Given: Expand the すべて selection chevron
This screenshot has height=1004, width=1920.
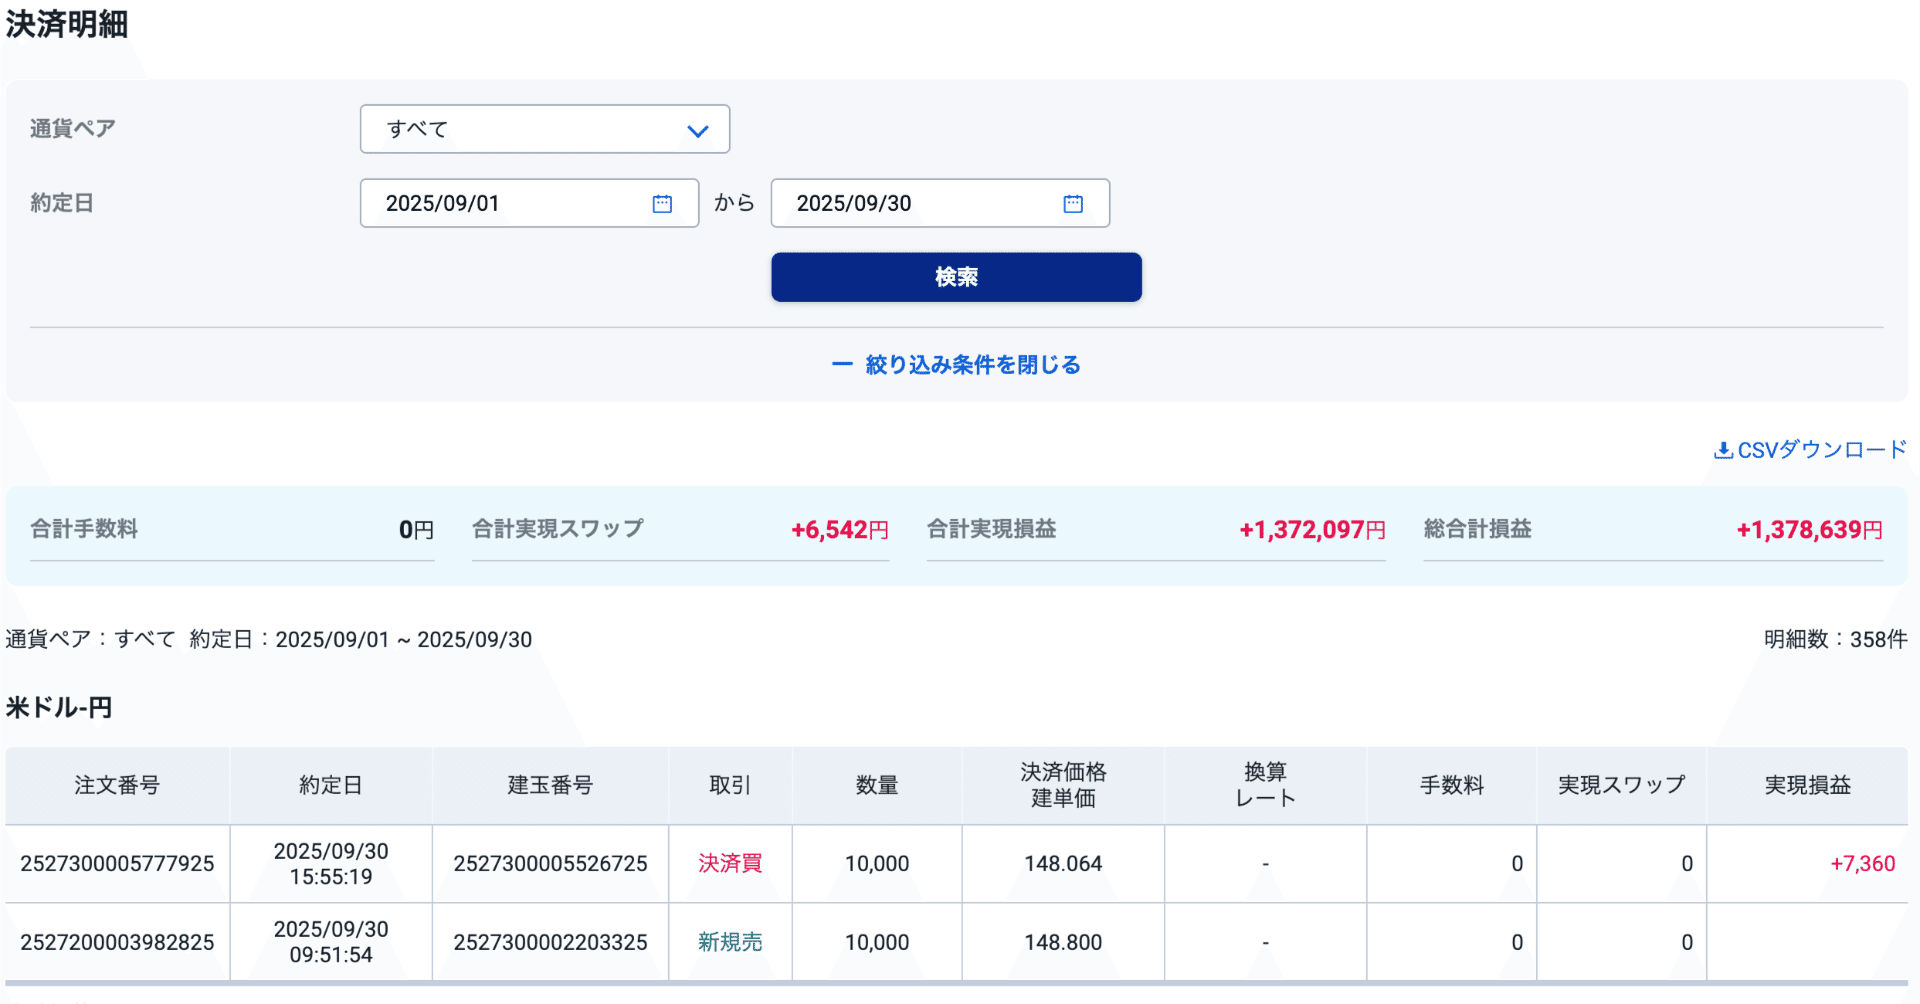Looking at the screenshot, I should tap(697, 129).
